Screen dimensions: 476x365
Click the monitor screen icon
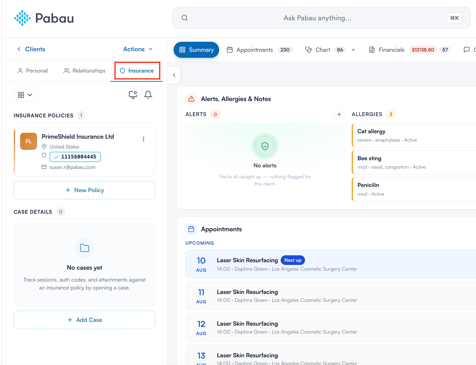point(133,95)
